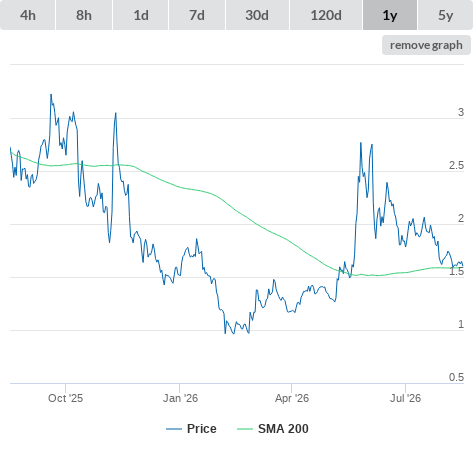Click the active 1y range tab

point(390,15)
